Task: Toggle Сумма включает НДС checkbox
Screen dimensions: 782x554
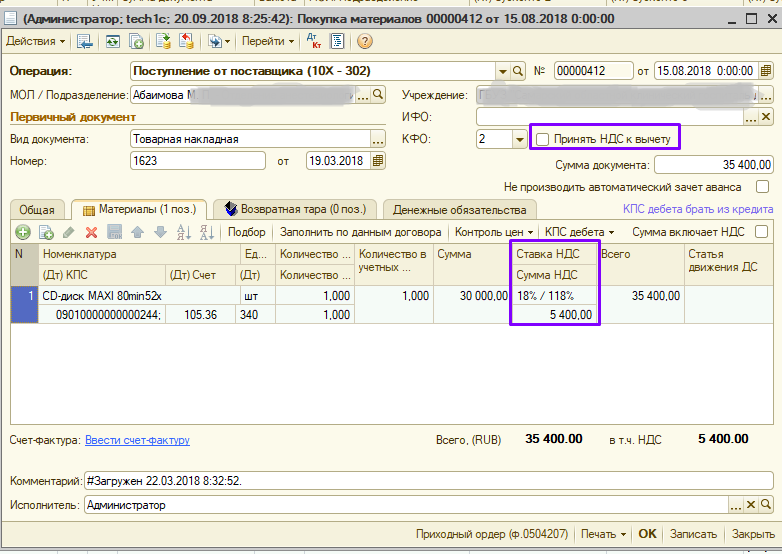Action: [762, 232]
